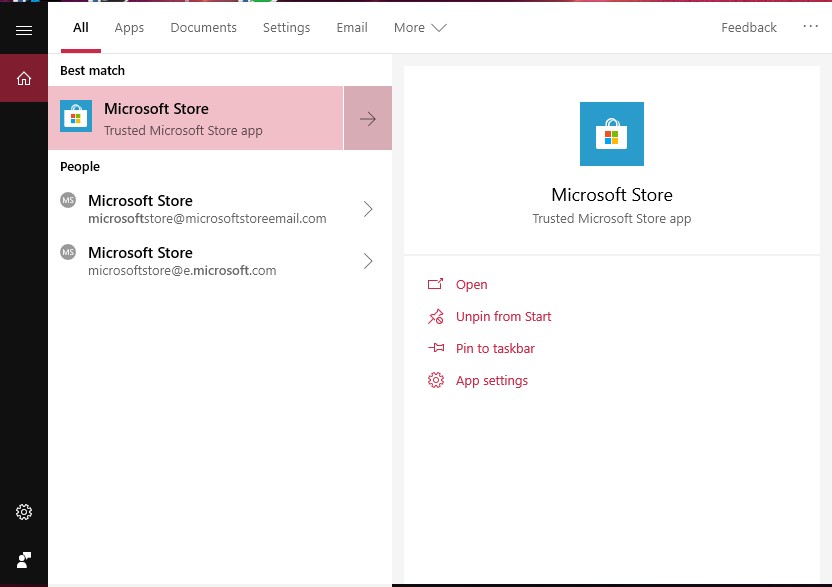Expand the microsoftstoreemail.com contact chevron

coord(368,209)
